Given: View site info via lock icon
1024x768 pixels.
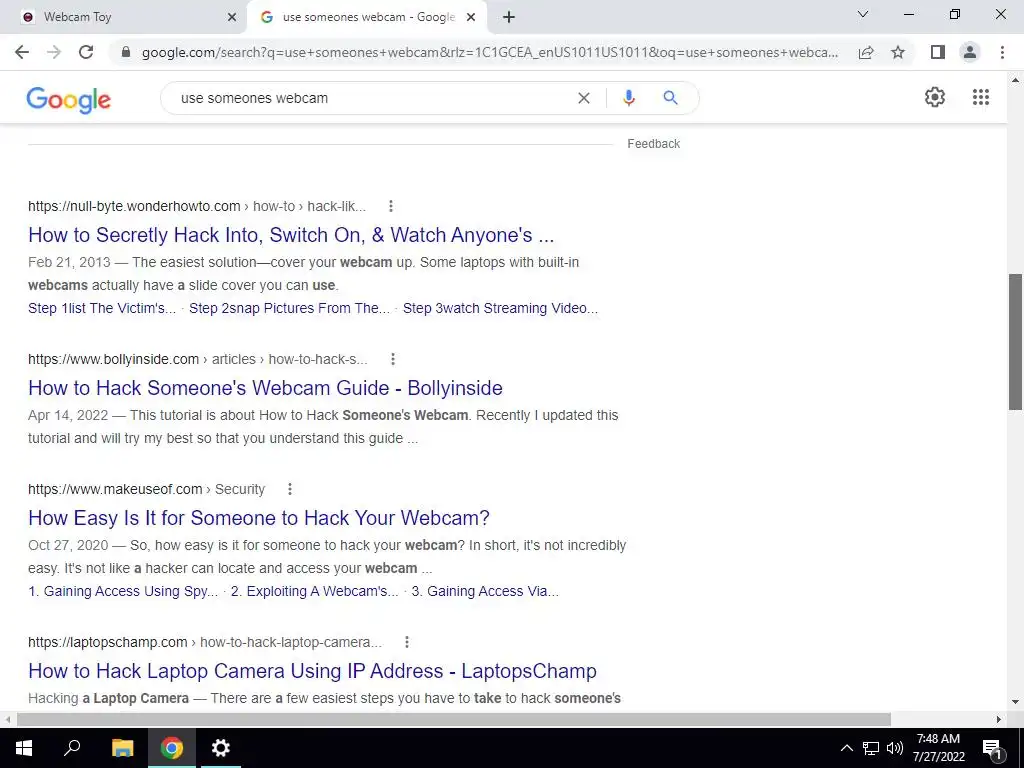Looking at the screenshot, I should click(126, 52).
